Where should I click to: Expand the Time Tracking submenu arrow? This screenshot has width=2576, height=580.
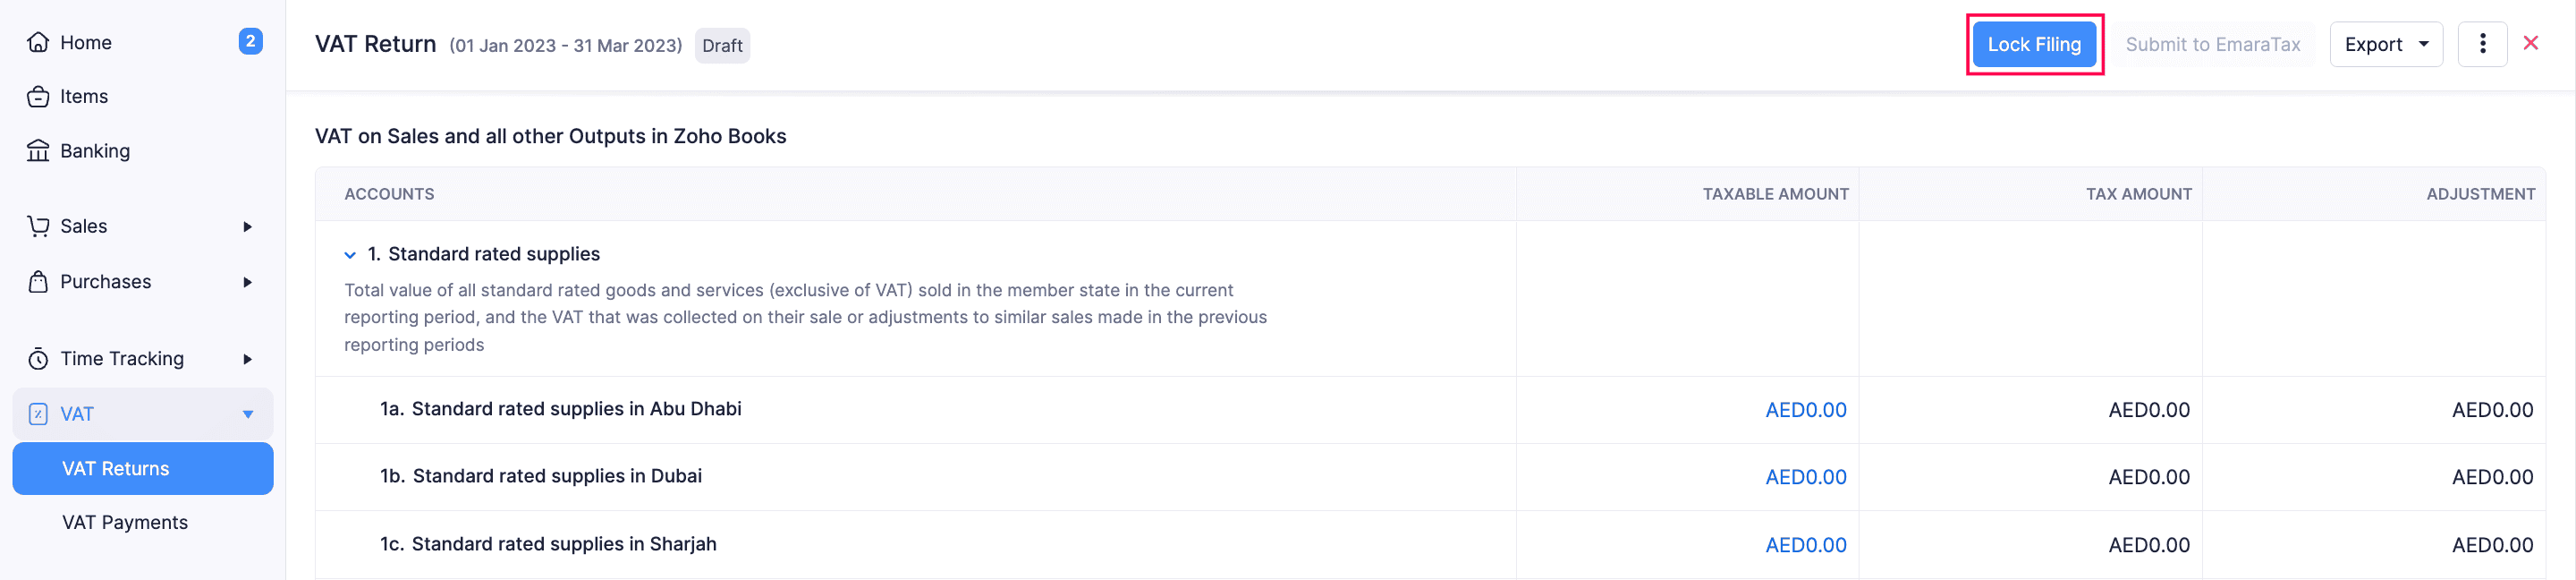247,359
